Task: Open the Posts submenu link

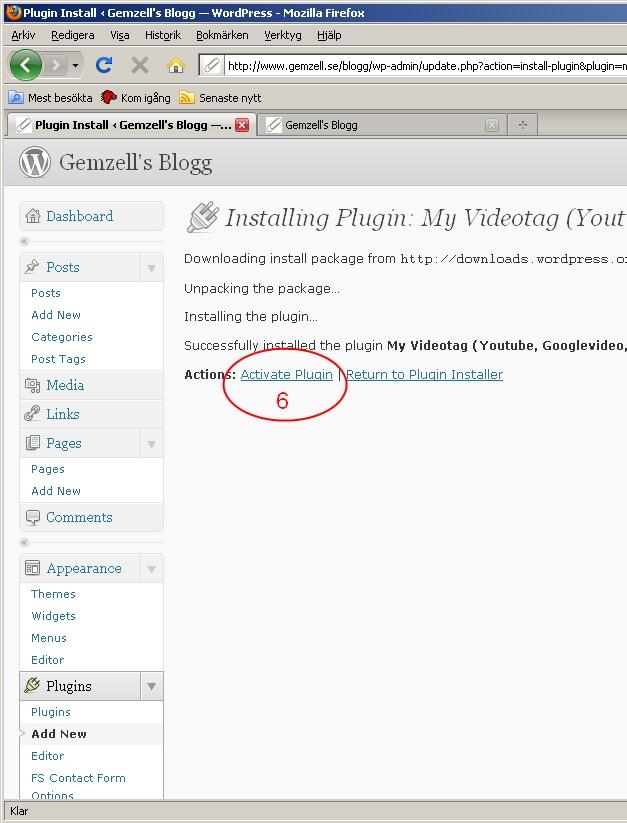Action: pos(46,293)
